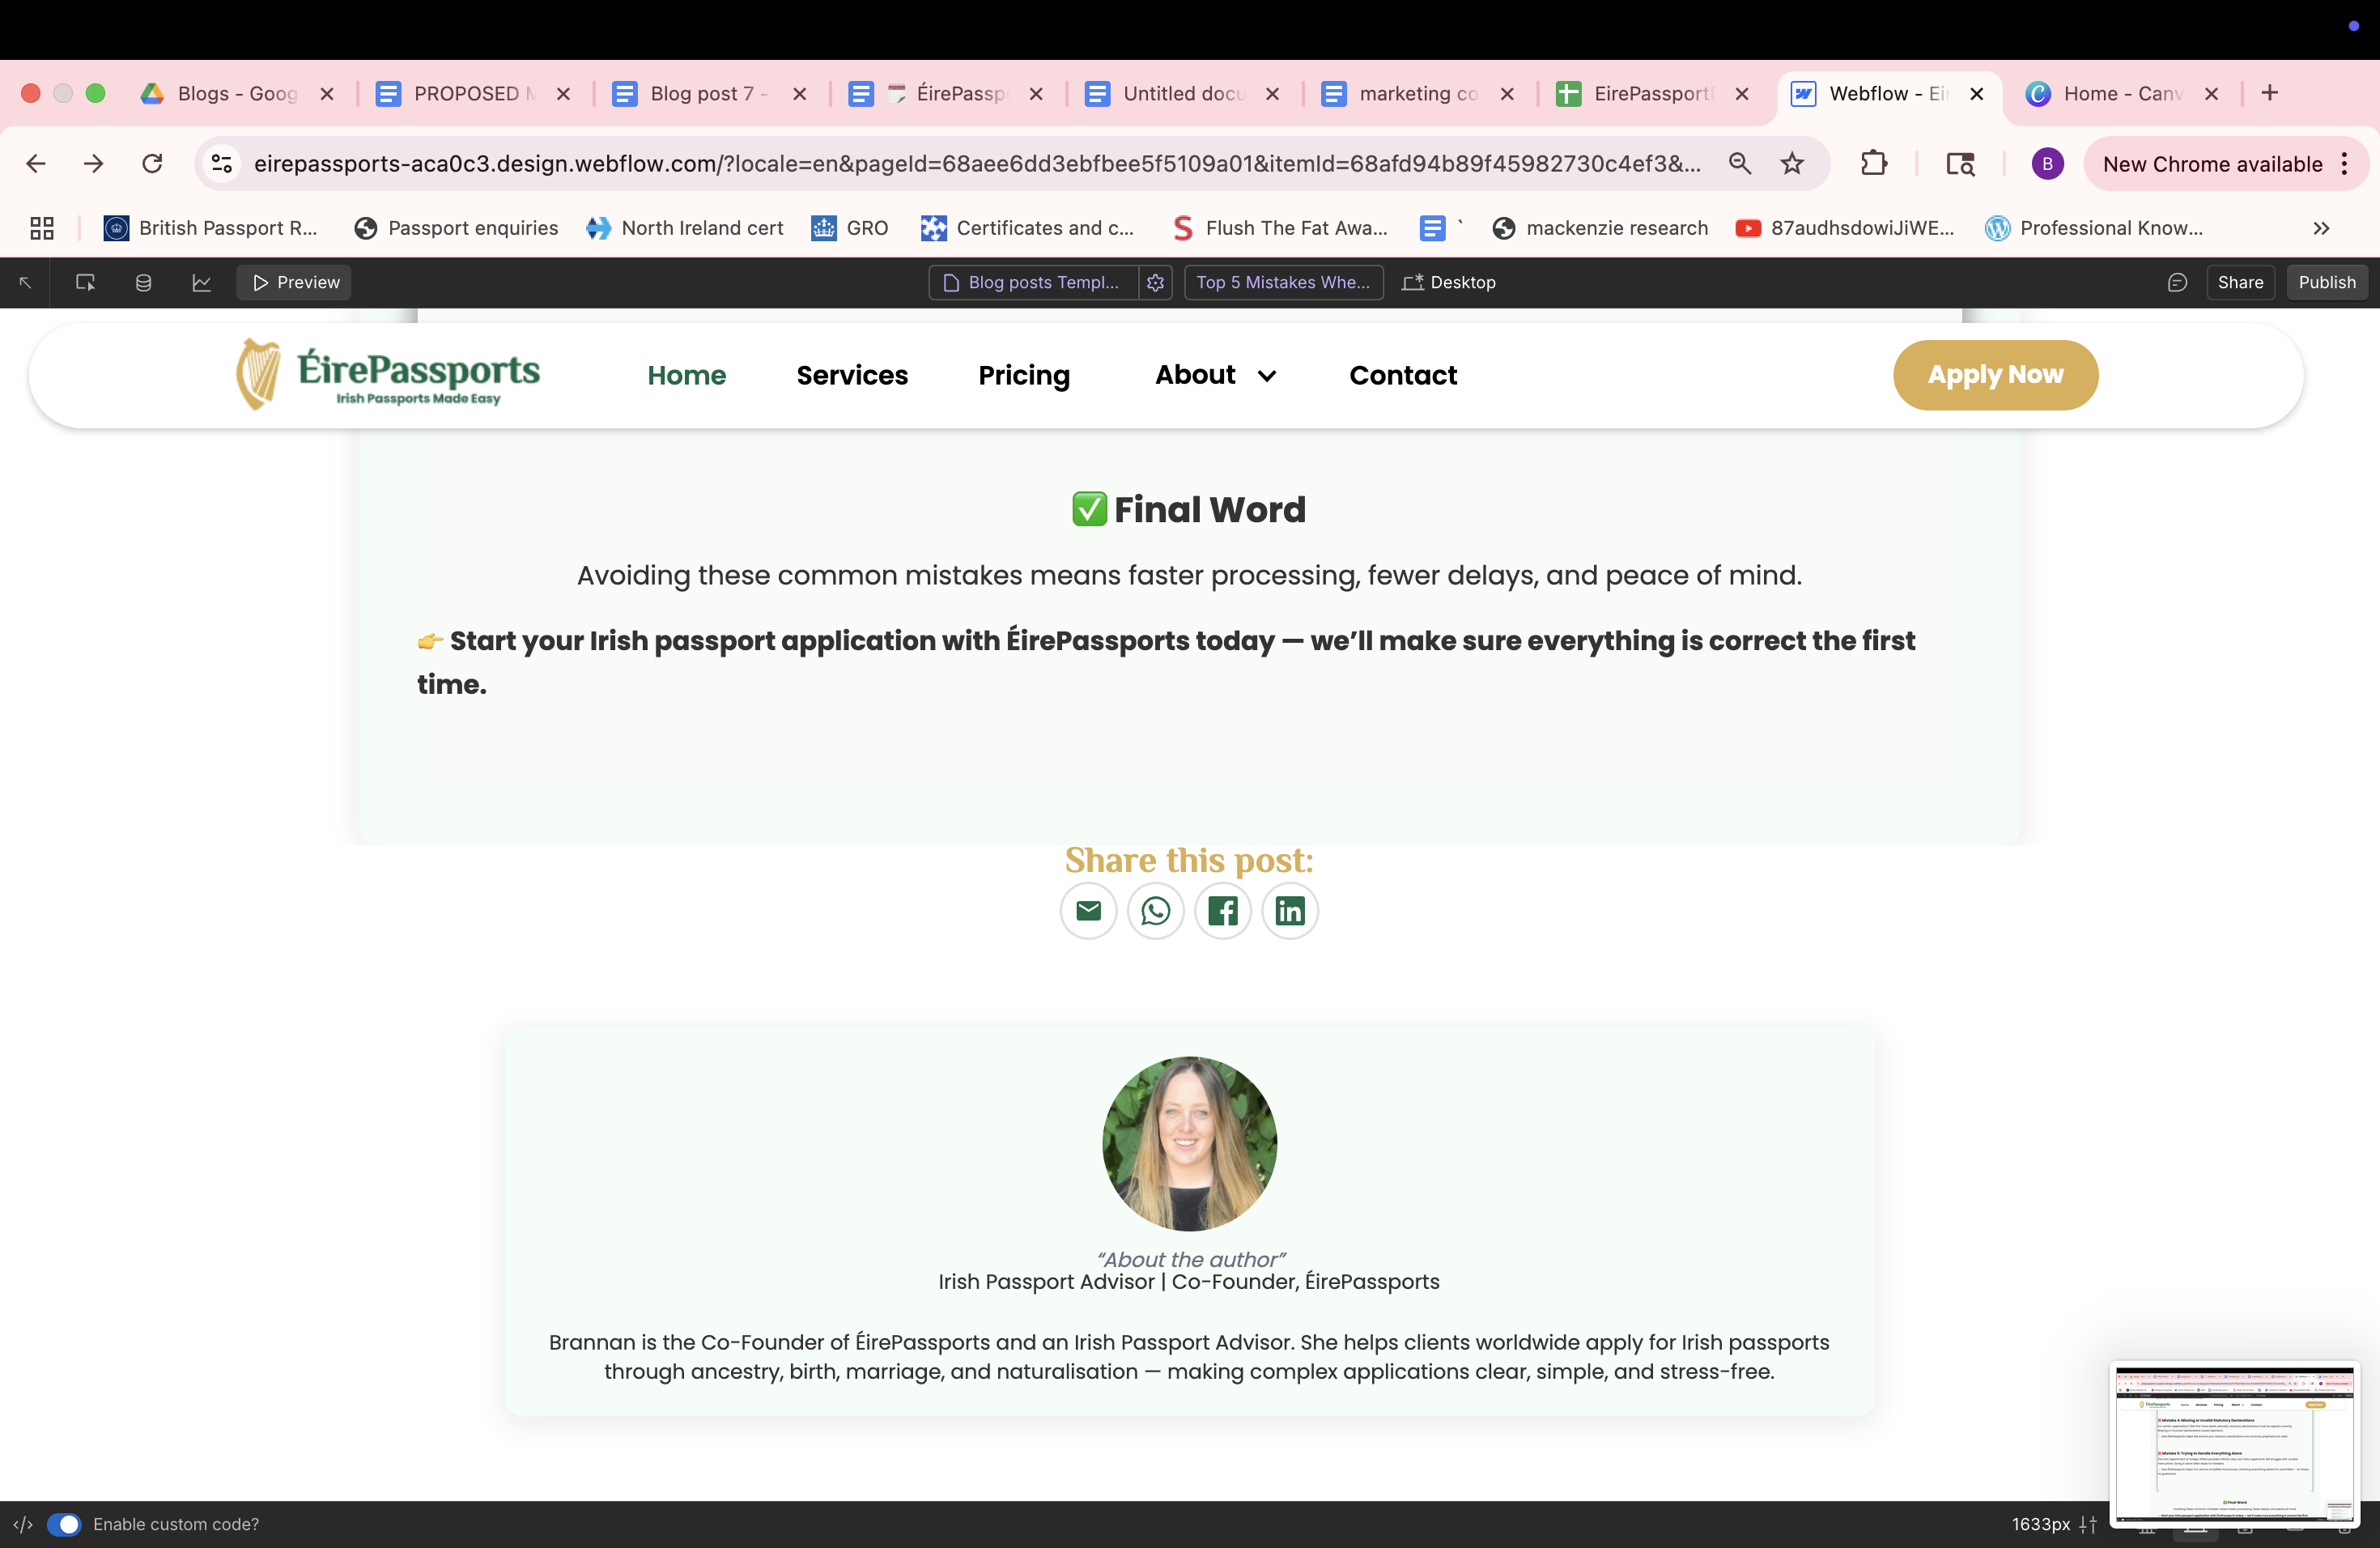Show more bookmarks chevron
This screenshot has height=1548, width=2380.
click(2321, 228)
